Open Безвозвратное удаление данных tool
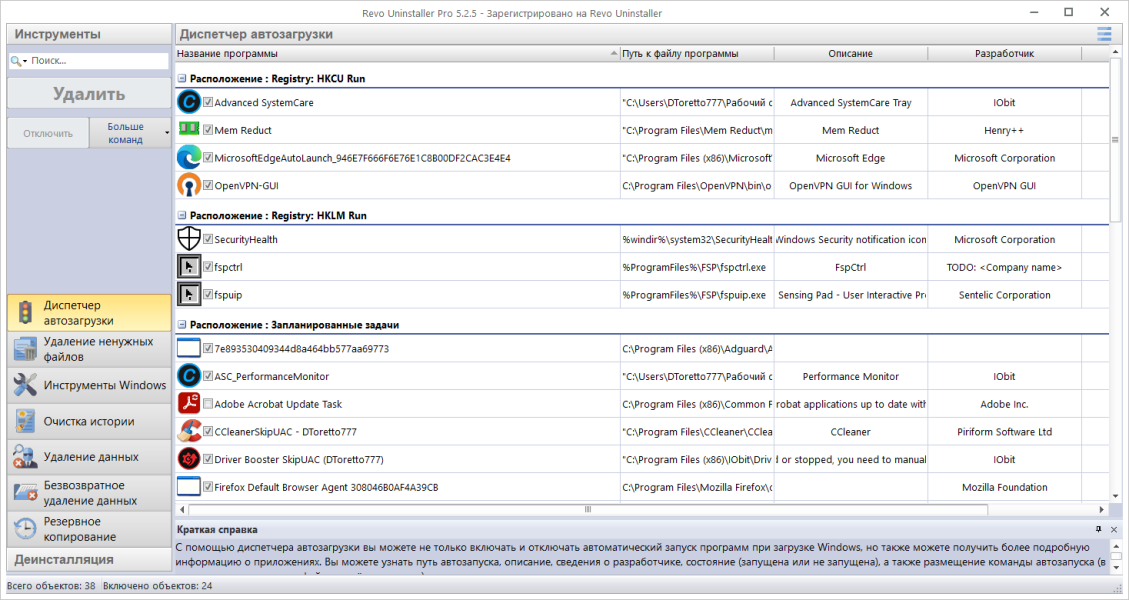This screenshot has height=600, width=1129. point(89,493)
